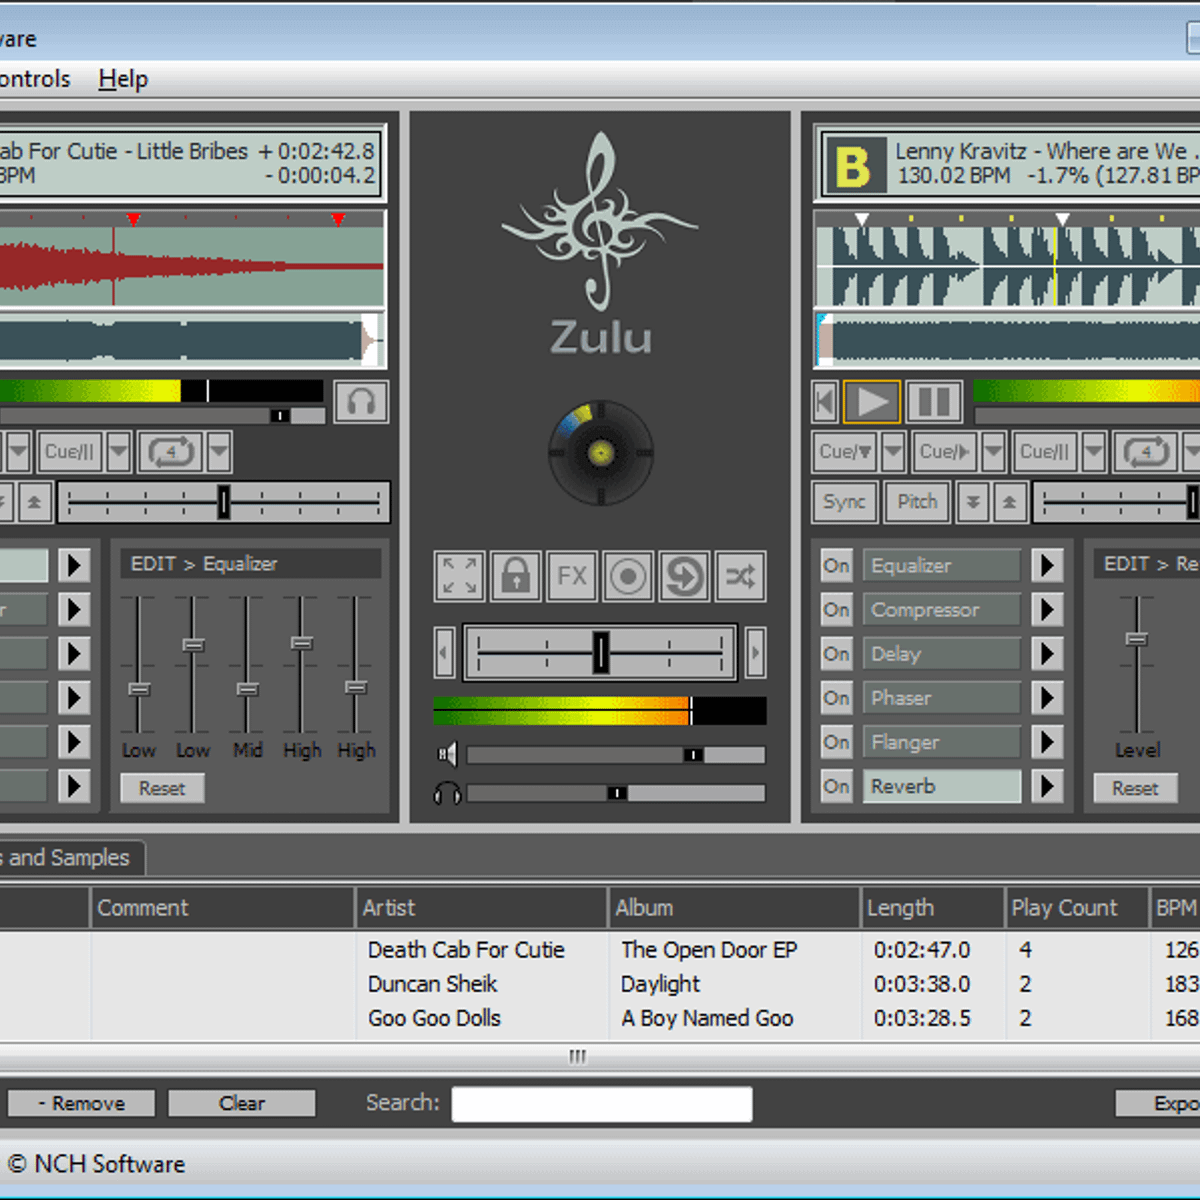Screen dimensions: 1200x1200
Task: Turn on the Equalizer effect on Deck B
Action: pyautogui.click(x=836, y=566)
